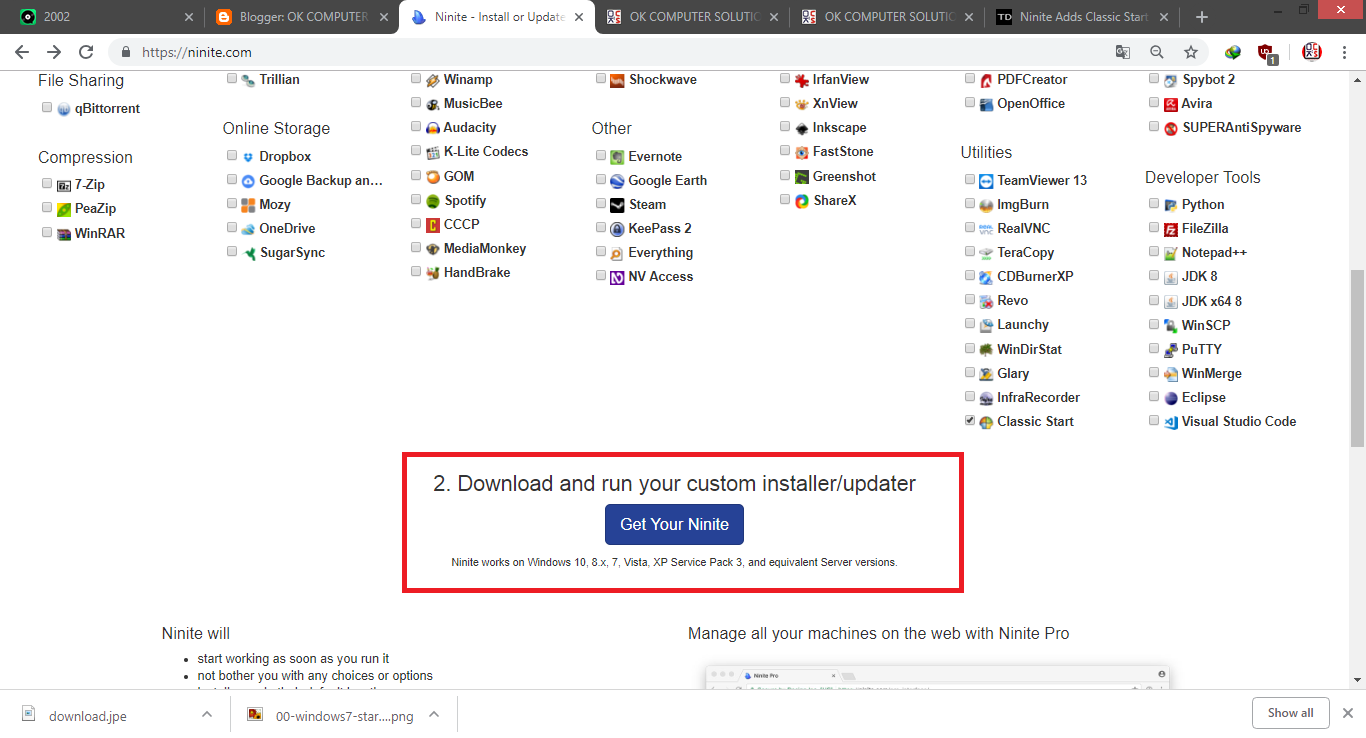1366x738 pixels.
Task: Check the SUPERAntiSpyware checkbox
Action: (x=1154, y=127)
